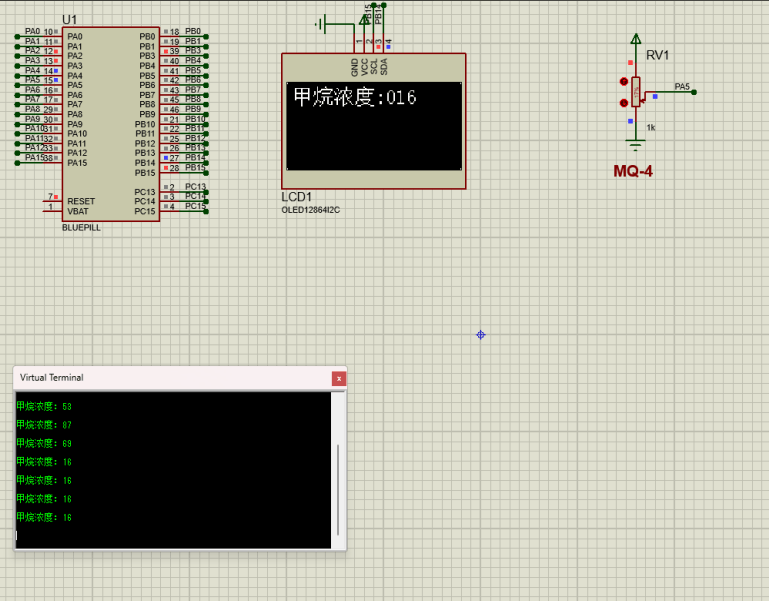Select the MQ-4 text label
769x601 pixels.
pyautogui.click(x=633, y=172)
